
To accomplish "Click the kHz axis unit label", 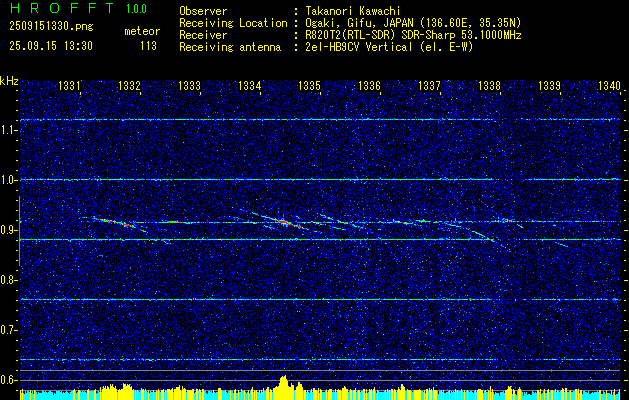I will click(9, 81).
